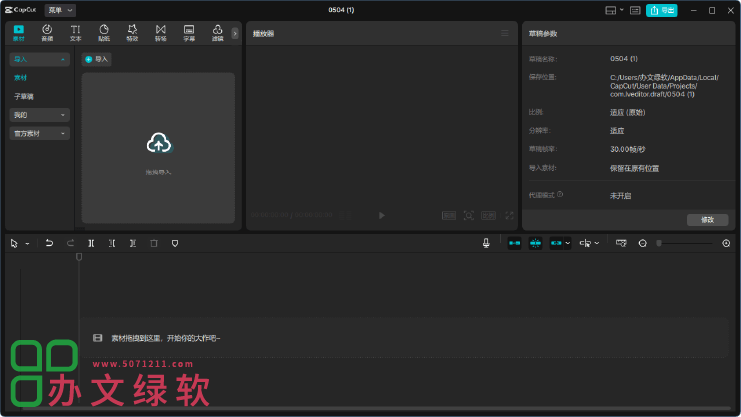Image resolution: width=741 pixels, height=417 pixels.
Task: Click the zoom focus icon in player
Action: (x=468, y=216)
